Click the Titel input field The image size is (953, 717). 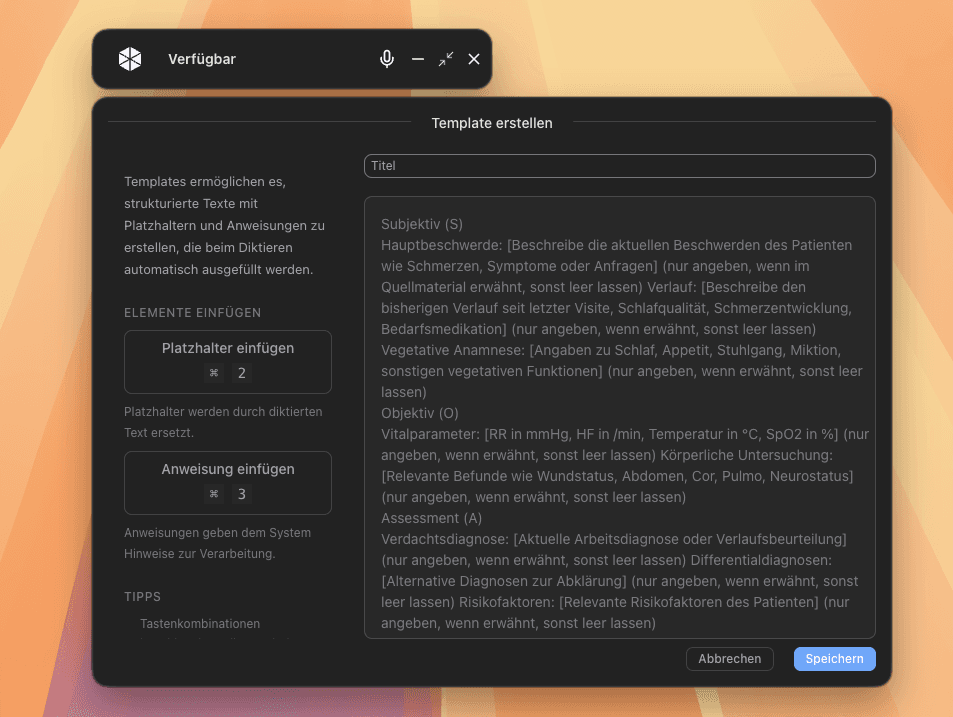[619, 166]
